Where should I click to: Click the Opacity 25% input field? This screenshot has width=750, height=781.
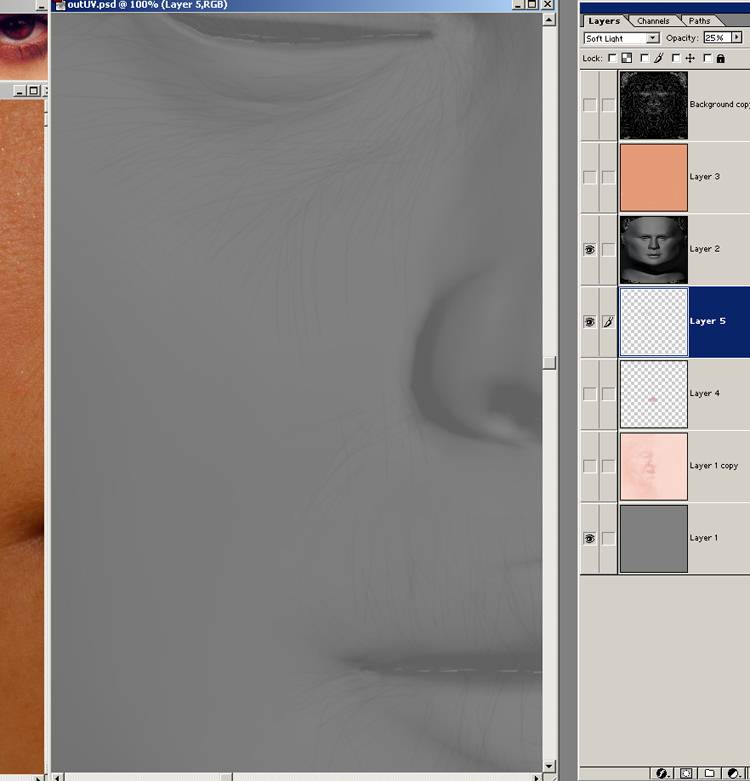(717, 38)
